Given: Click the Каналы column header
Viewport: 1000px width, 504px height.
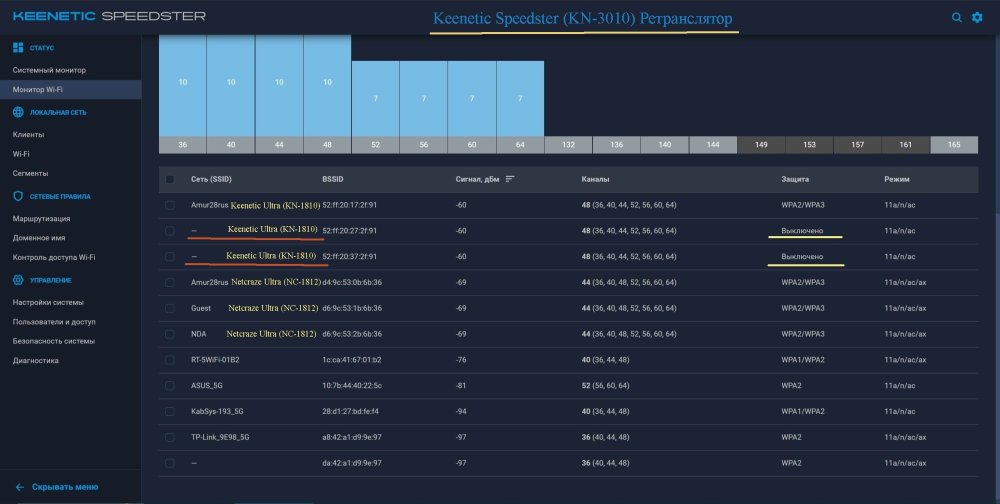Looking at the screenshot, I should pos(595,179).
